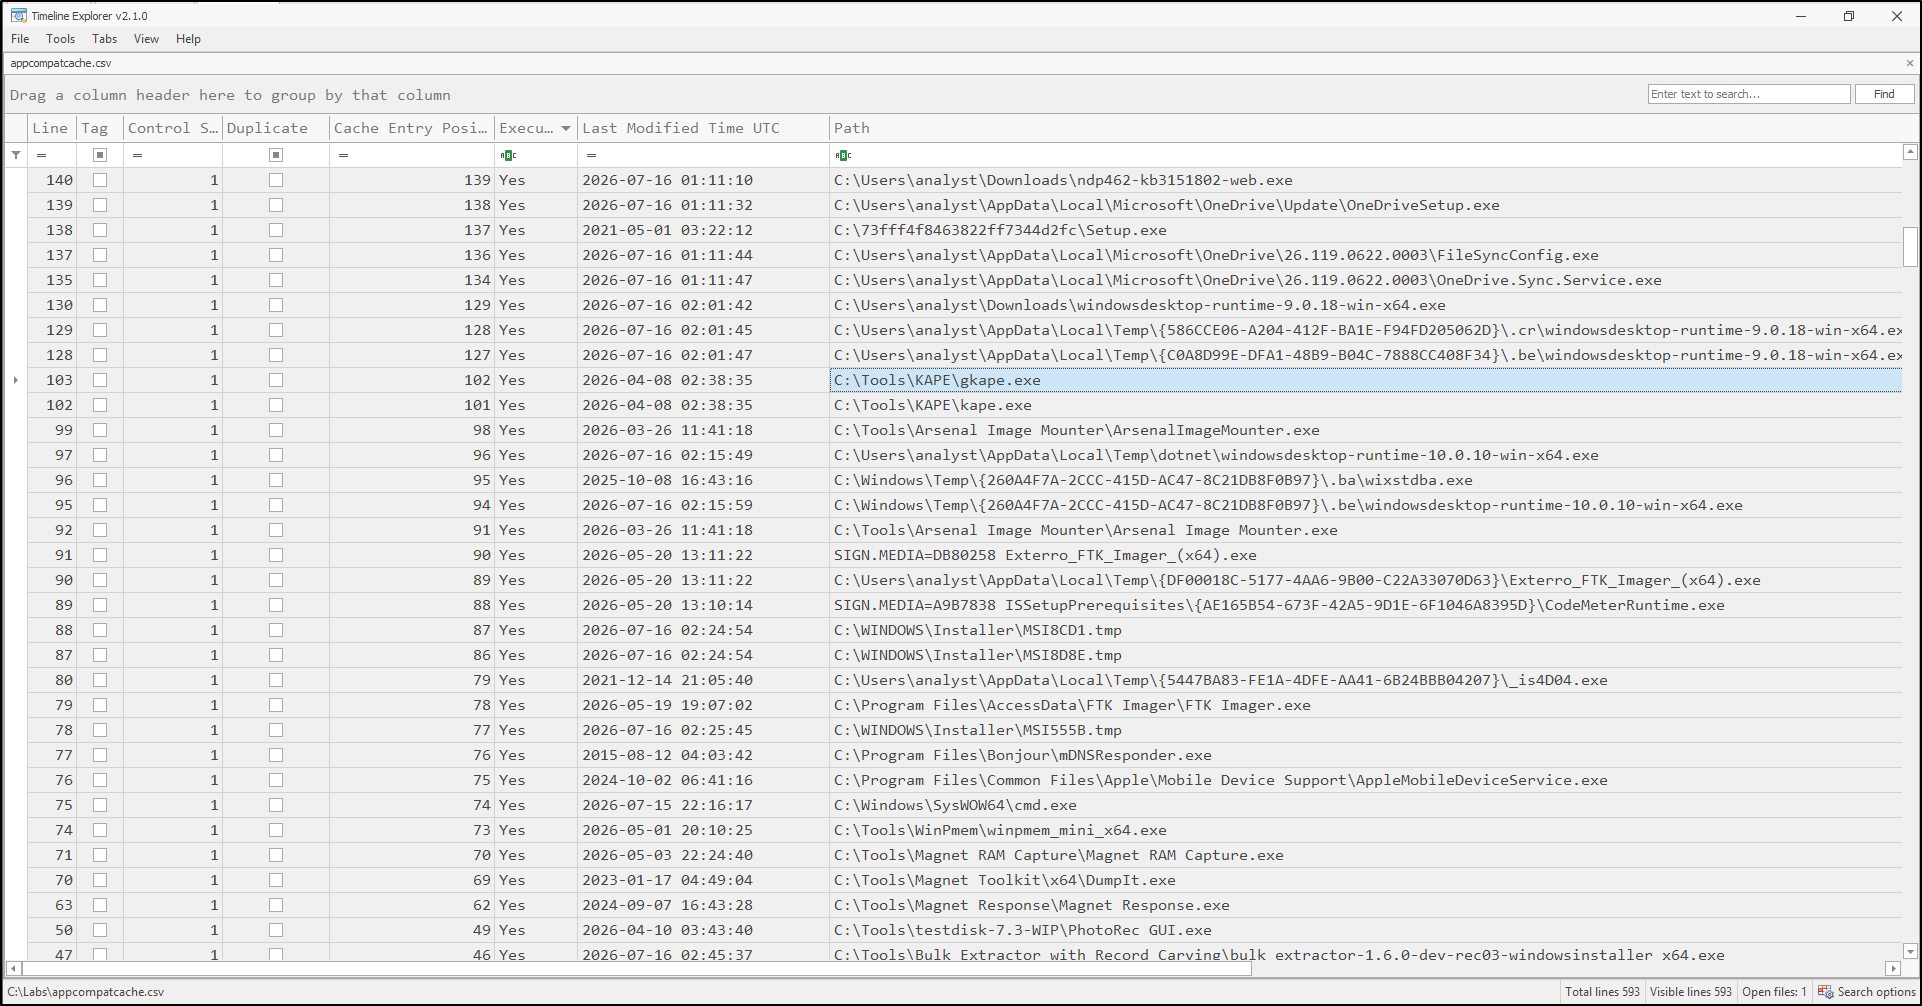Click the filter funnel icon in filter row
1922x1006 pixels.
(16, 155)
